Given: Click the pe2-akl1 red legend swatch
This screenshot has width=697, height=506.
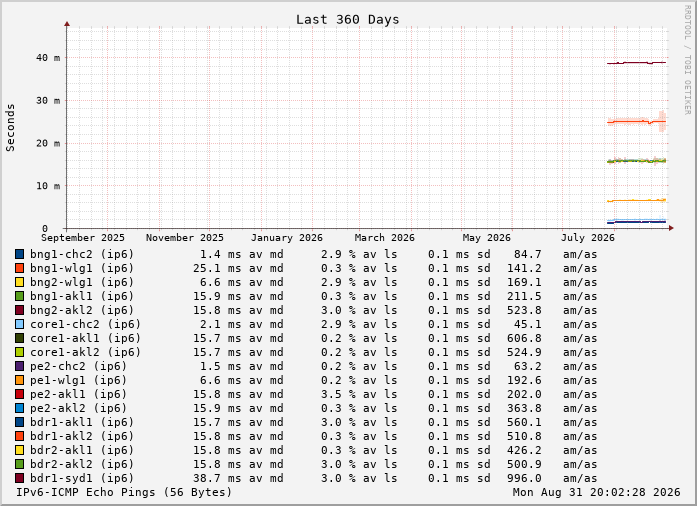Looking at the screenshot, I should point(20,394).
